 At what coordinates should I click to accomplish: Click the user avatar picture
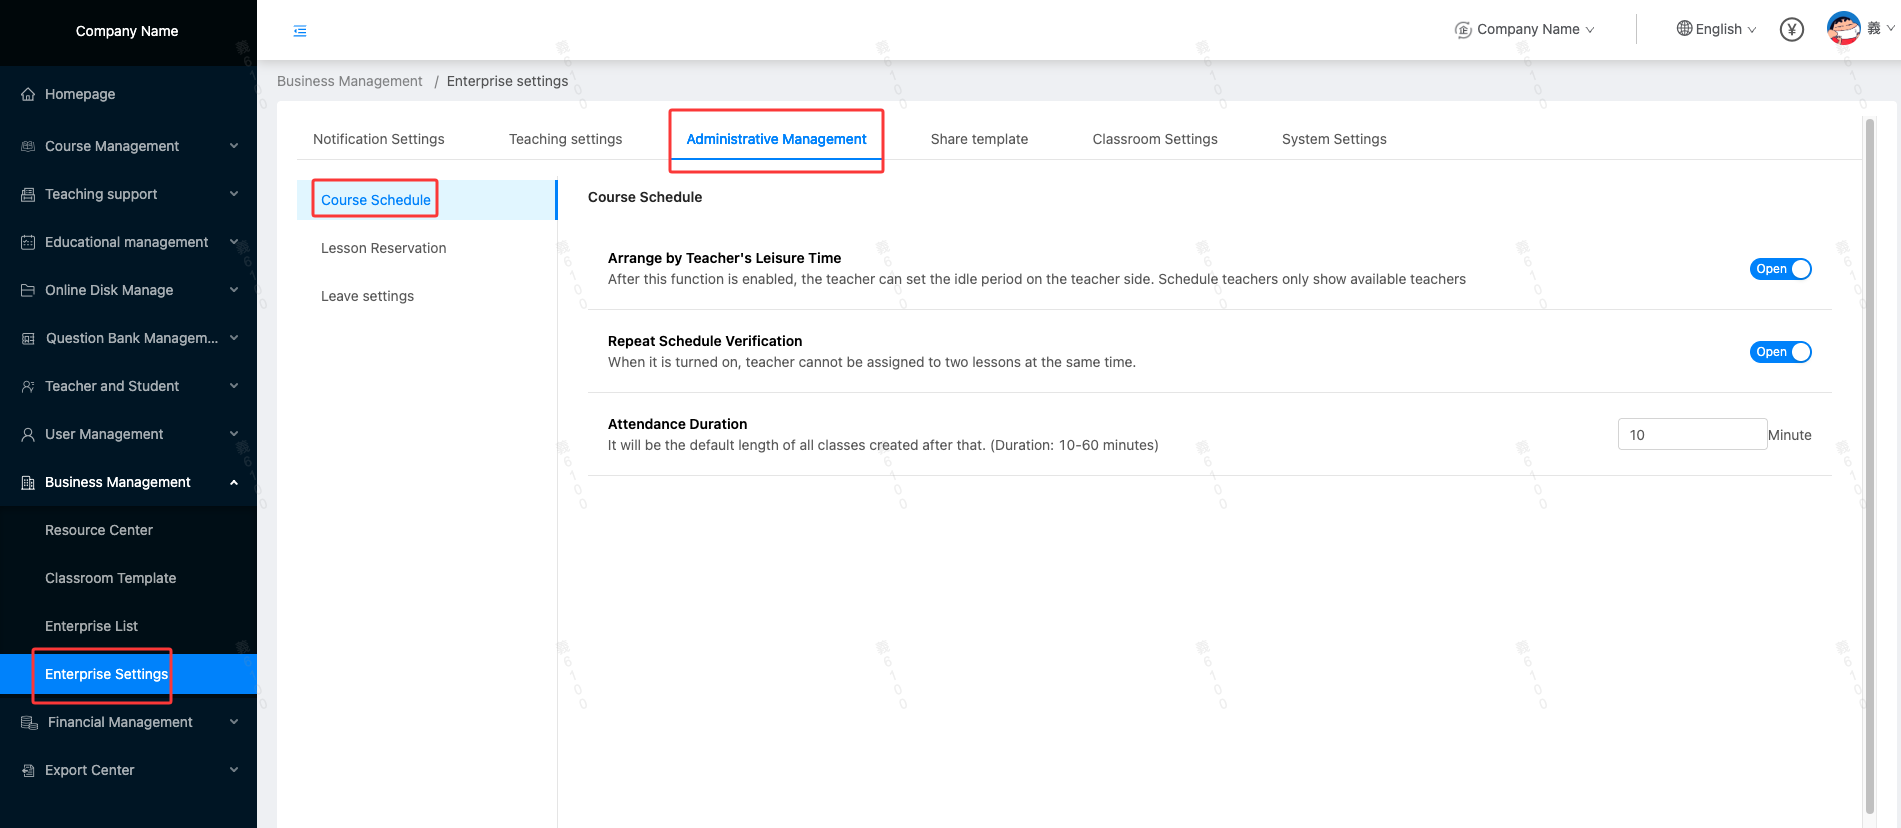coord(1842,28)
